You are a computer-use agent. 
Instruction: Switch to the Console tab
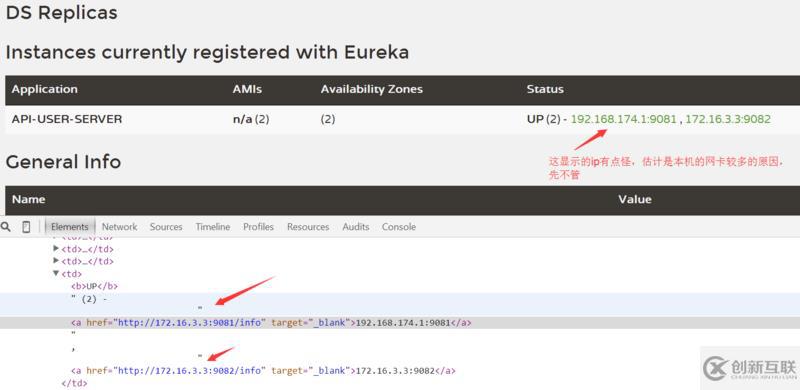coord(398,227)
